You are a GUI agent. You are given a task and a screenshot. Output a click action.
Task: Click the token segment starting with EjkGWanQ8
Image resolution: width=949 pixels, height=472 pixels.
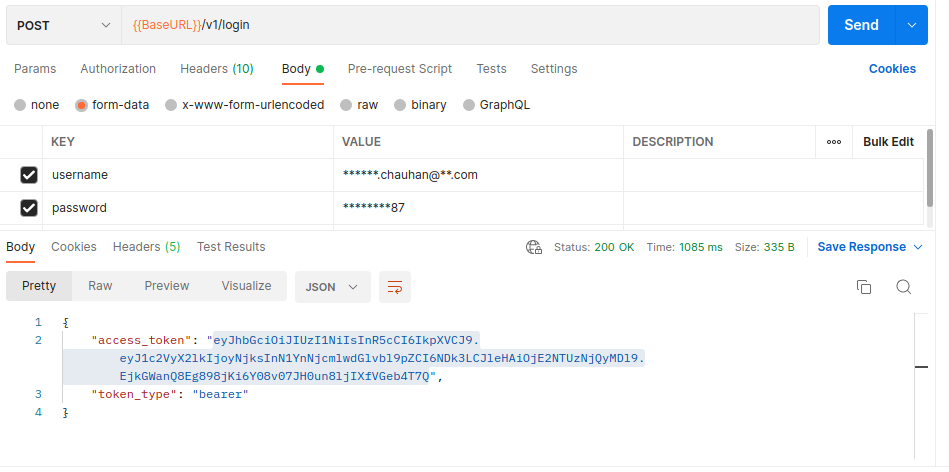point(274,376)
